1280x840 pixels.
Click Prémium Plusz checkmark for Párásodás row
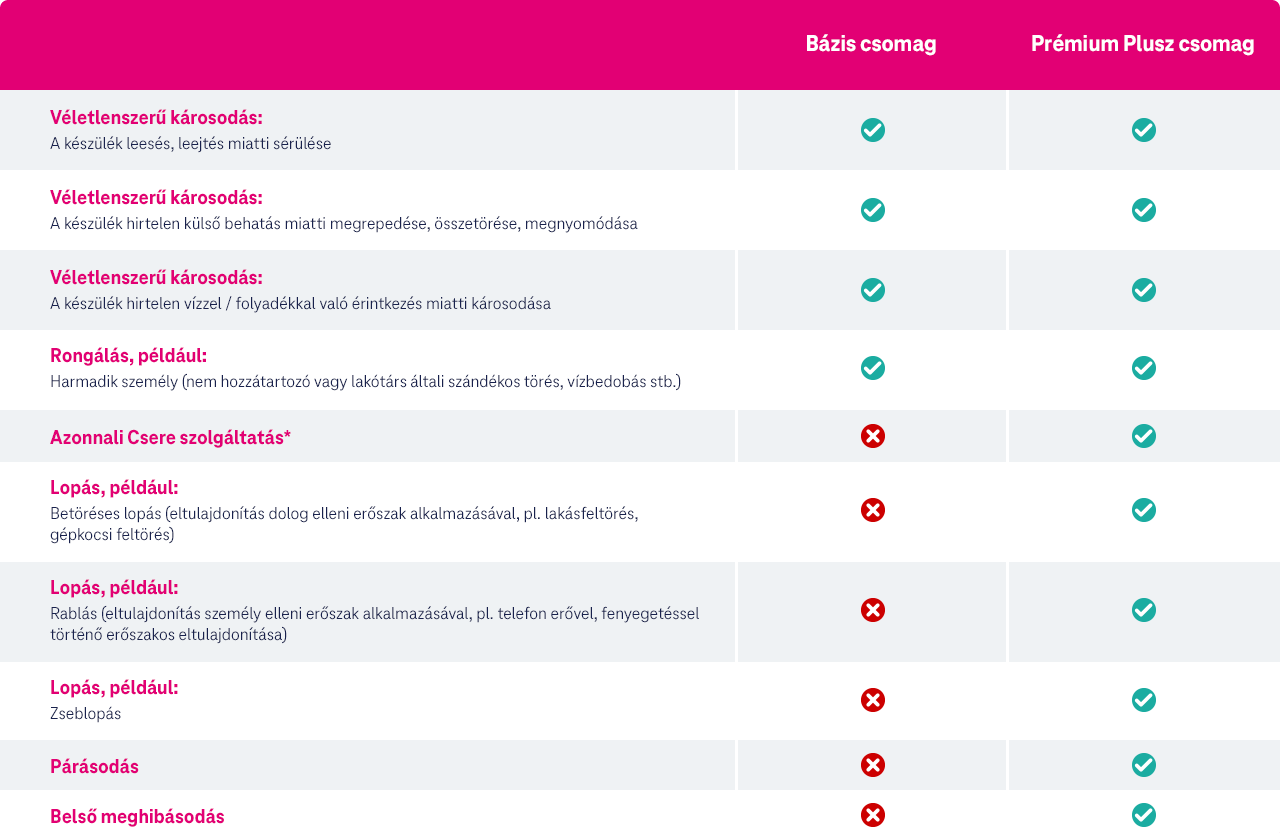point(1144,765)
